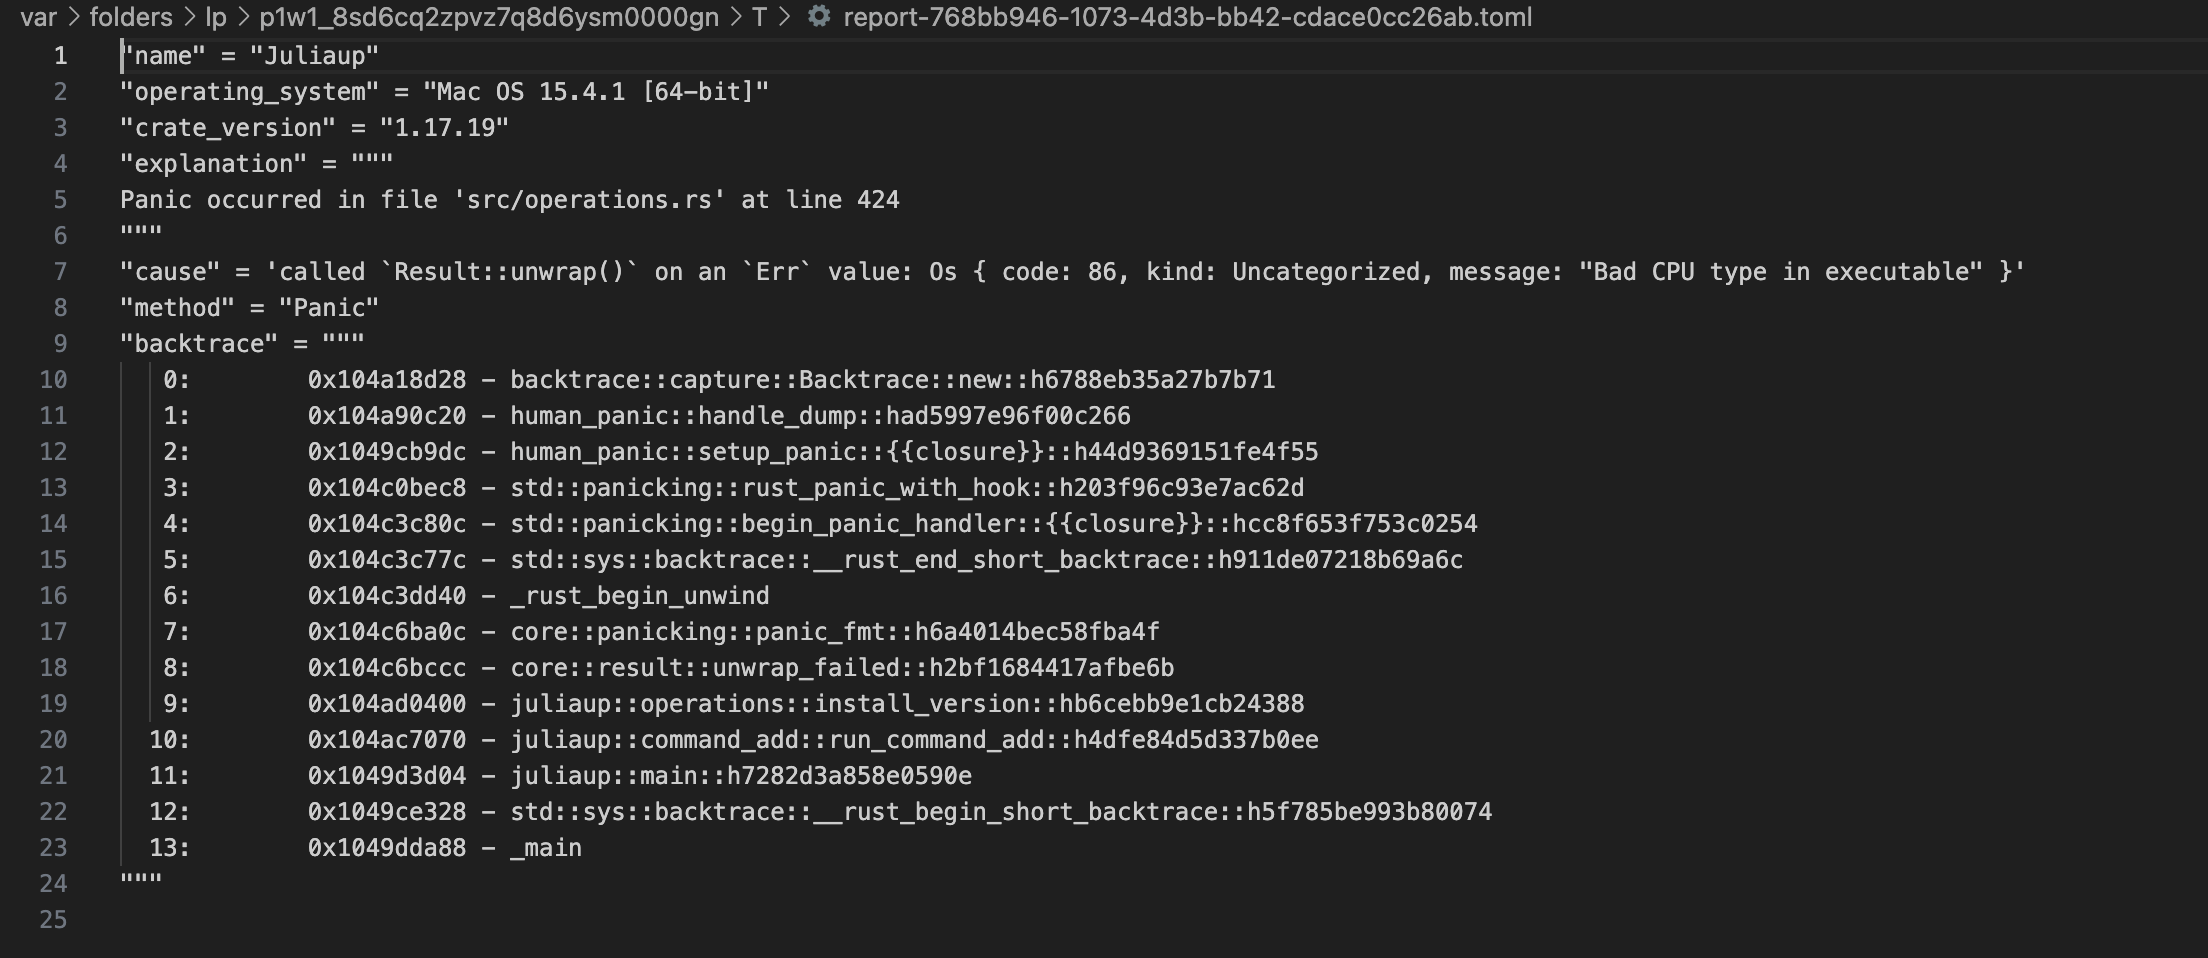Place cursor on the "Juliaup" name value
Viewport: 2208px width, 958px height.
pyautogui.click(x=314, y=56)
